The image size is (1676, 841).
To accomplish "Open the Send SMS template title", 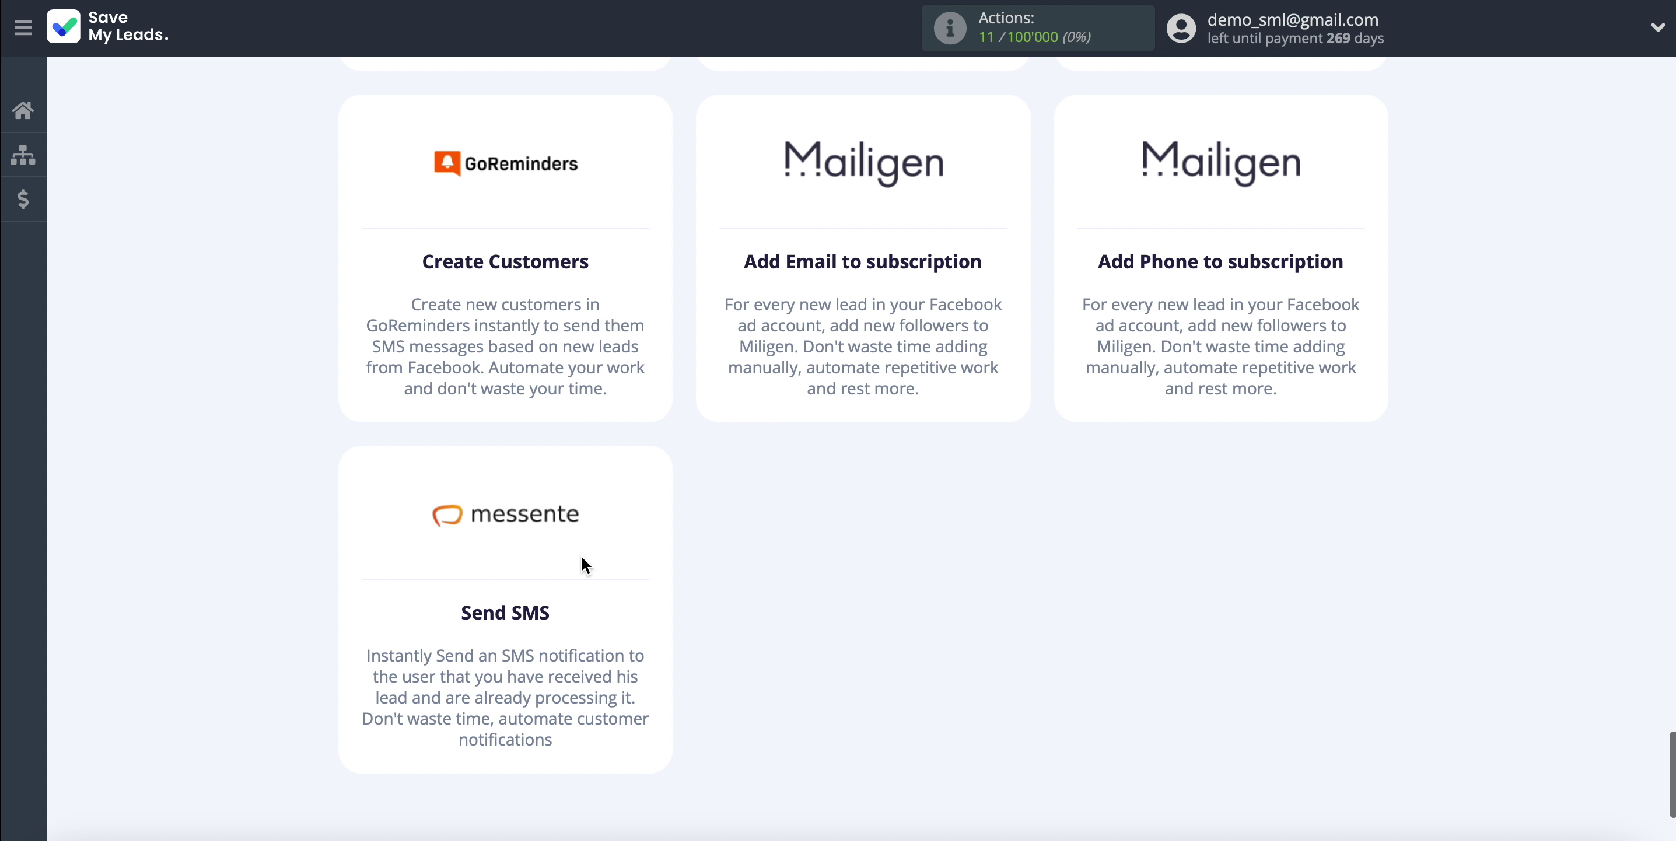I will (x=505, y=613).
